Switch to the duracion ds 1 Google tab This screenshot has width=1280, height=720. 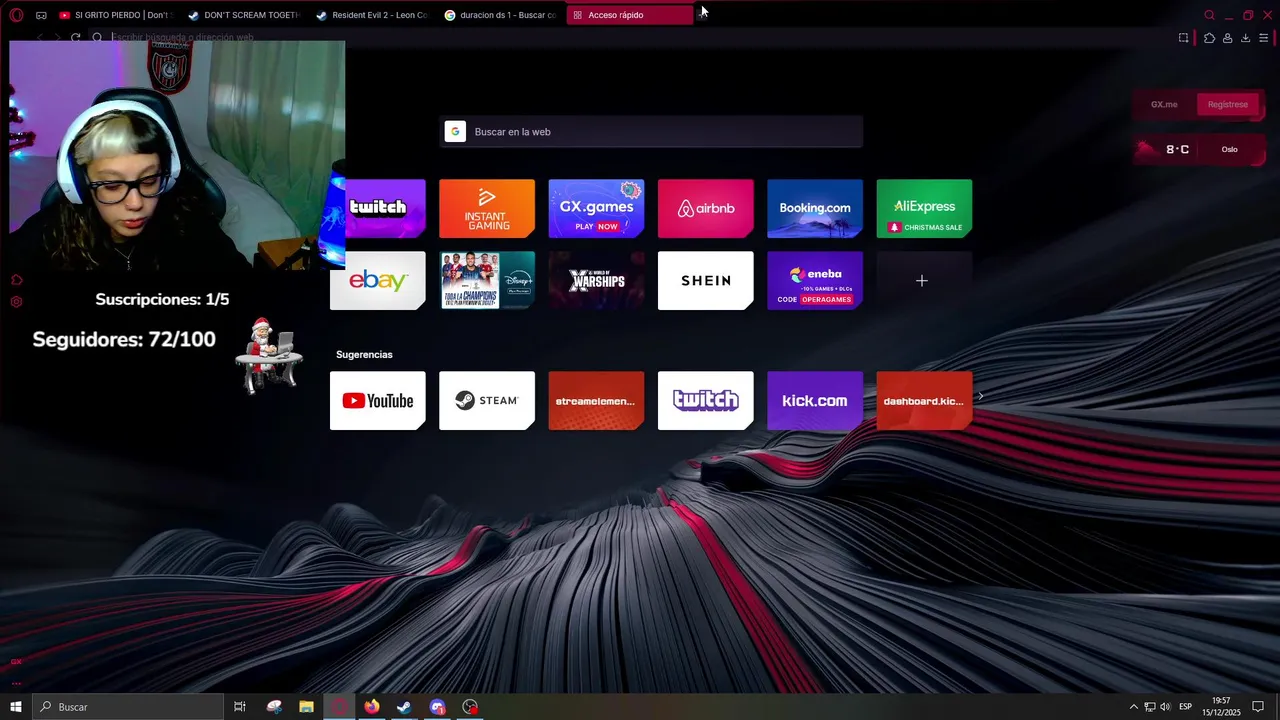[x=501, y=15]
